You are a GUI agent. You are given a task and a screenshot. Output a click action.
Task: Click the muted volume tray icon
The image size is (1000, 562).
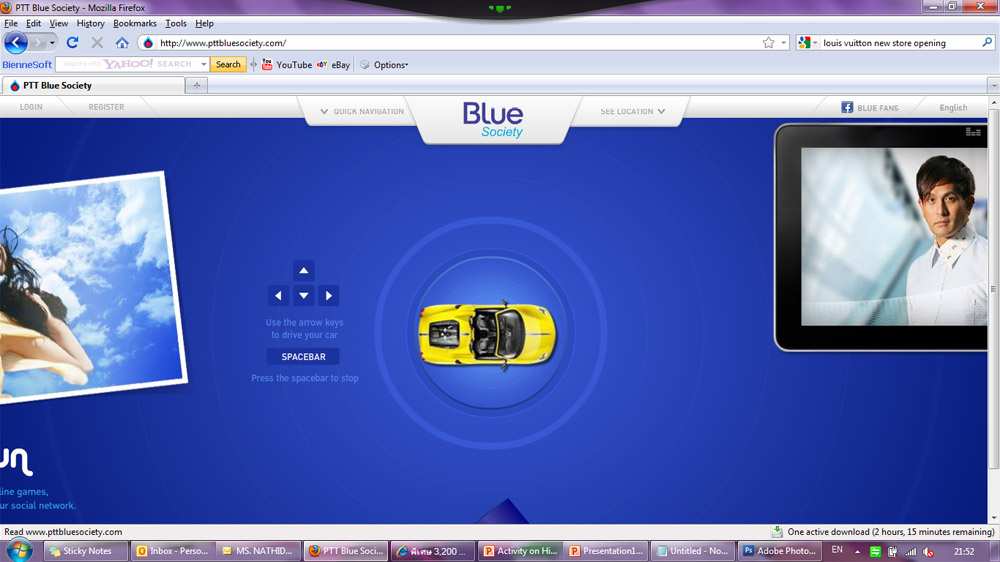coord(929,552)
